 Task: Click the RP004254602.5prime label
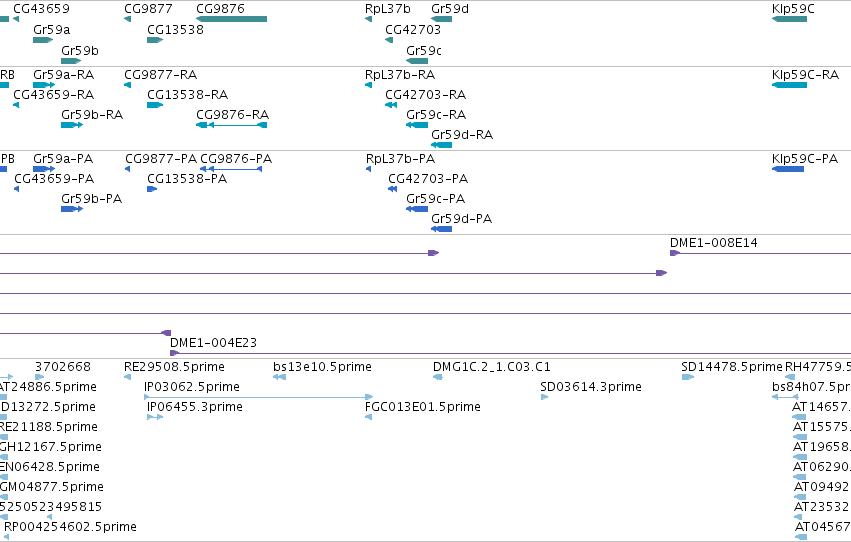pos(71,527)
